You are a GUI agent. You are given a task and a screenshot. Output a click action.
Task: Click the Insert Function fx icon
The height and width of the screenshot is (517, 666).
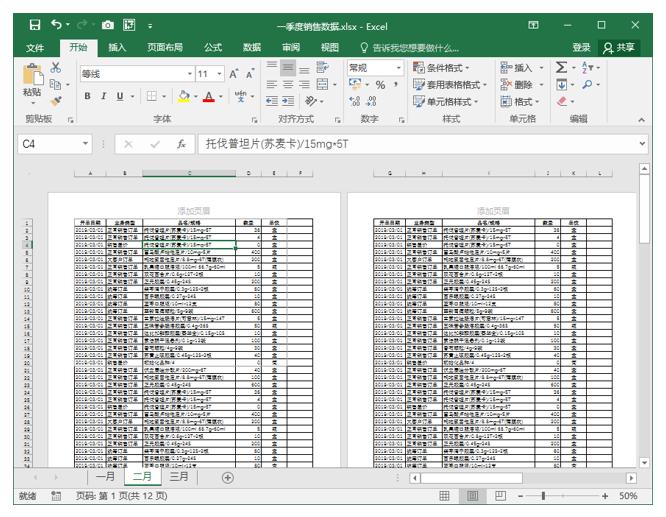coord(181,144)
